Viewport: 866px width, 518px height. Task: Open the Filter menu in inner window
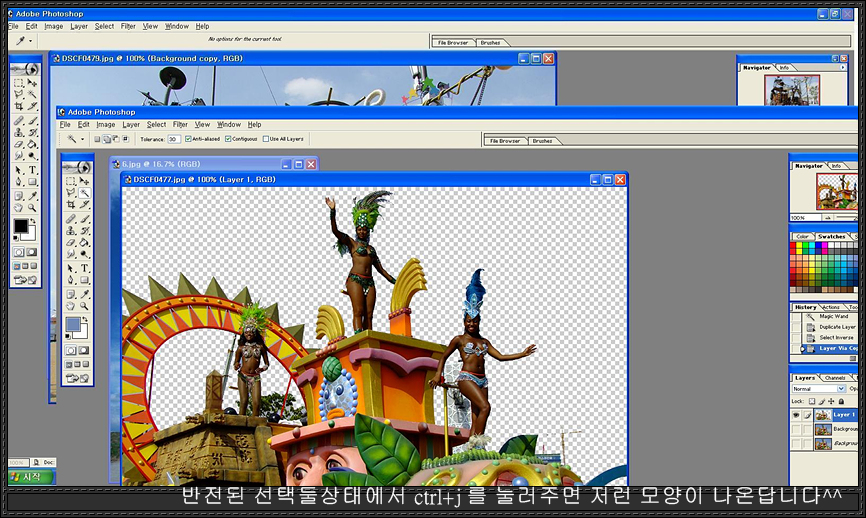tap(180, 125)
